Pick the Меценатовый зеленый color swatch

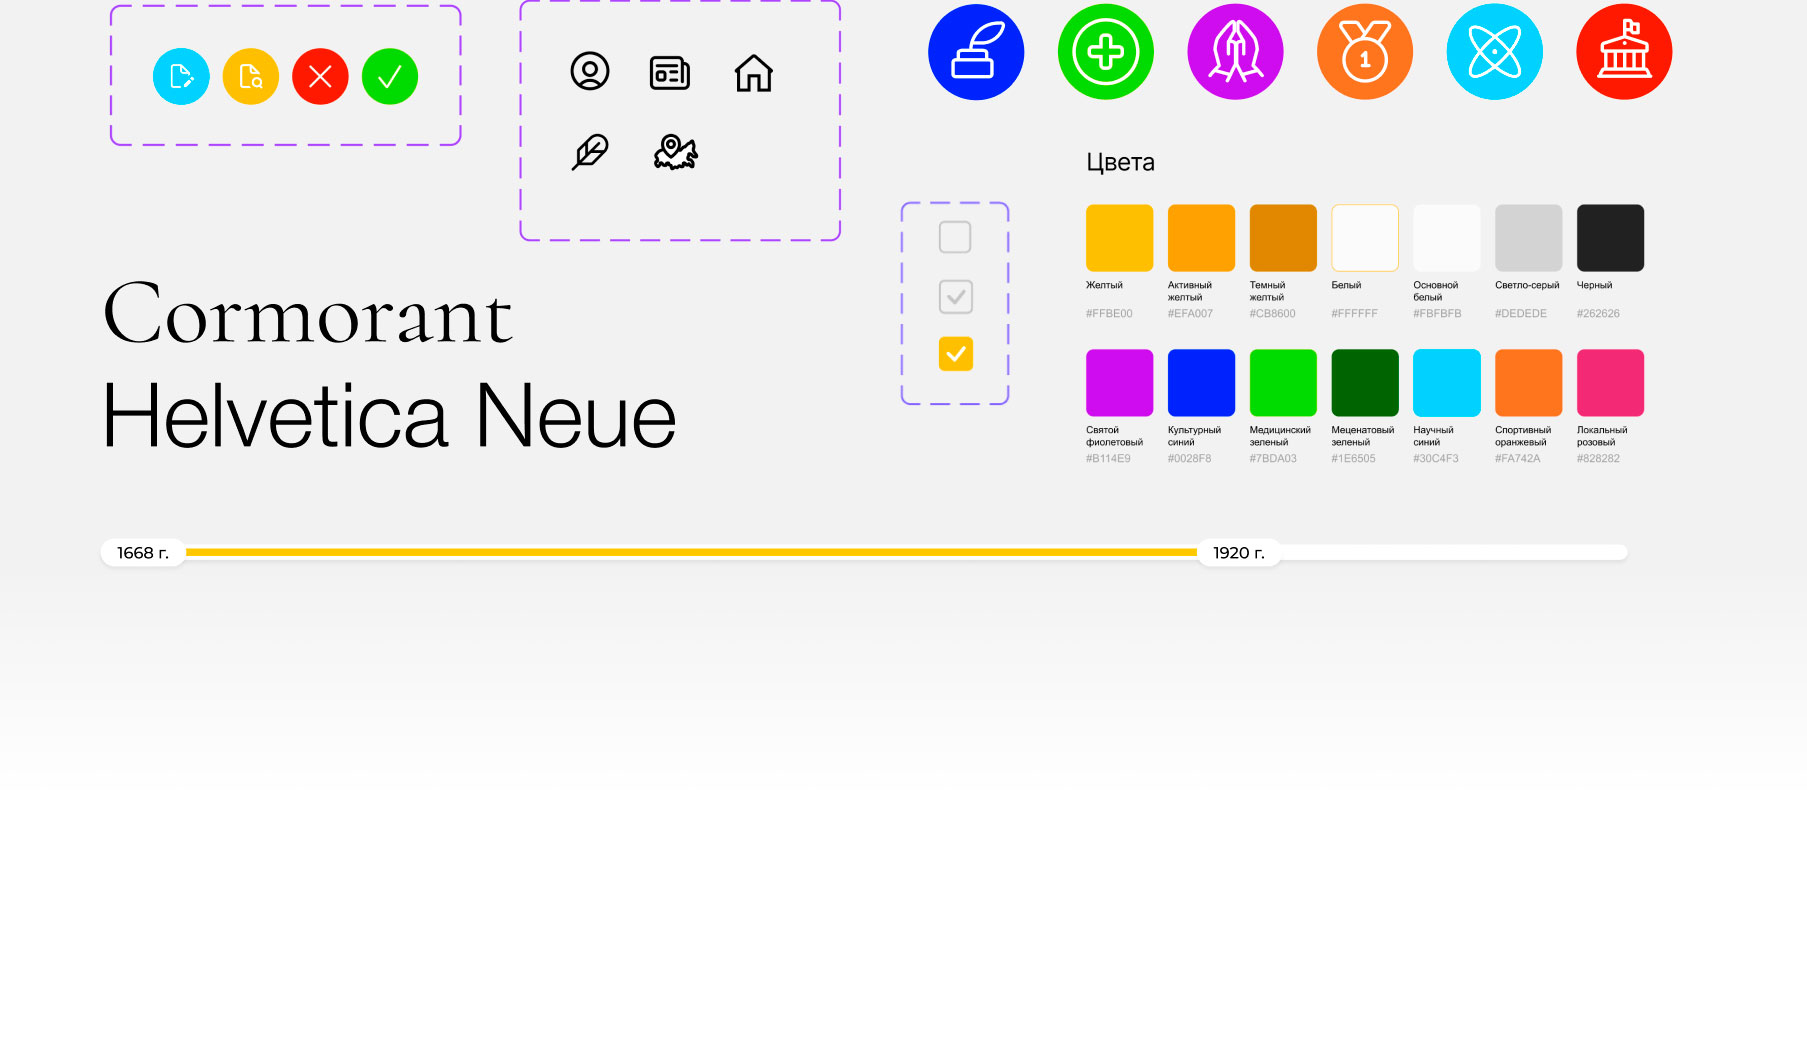click(1365, 383)
